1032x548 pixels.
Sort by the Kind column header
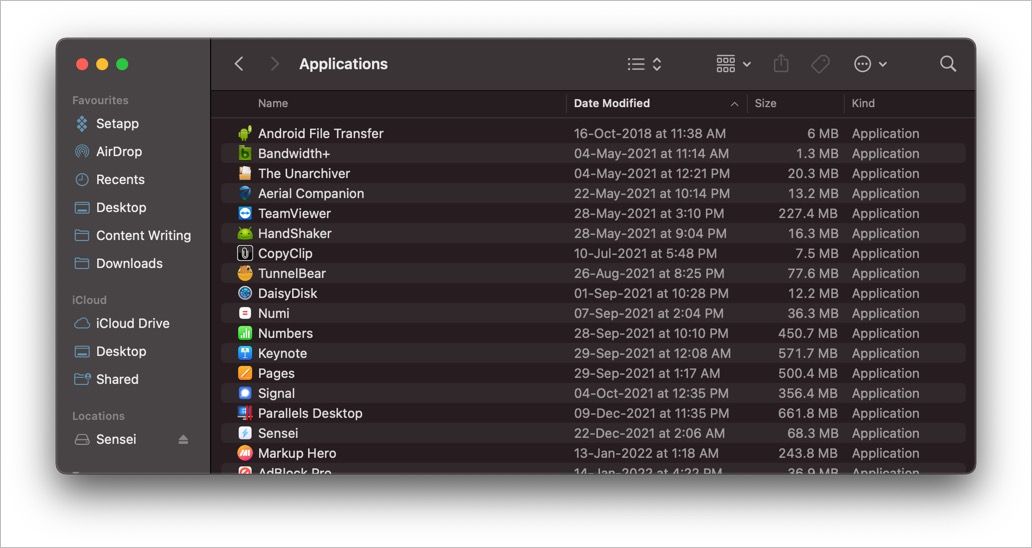(x=863, y=103)
